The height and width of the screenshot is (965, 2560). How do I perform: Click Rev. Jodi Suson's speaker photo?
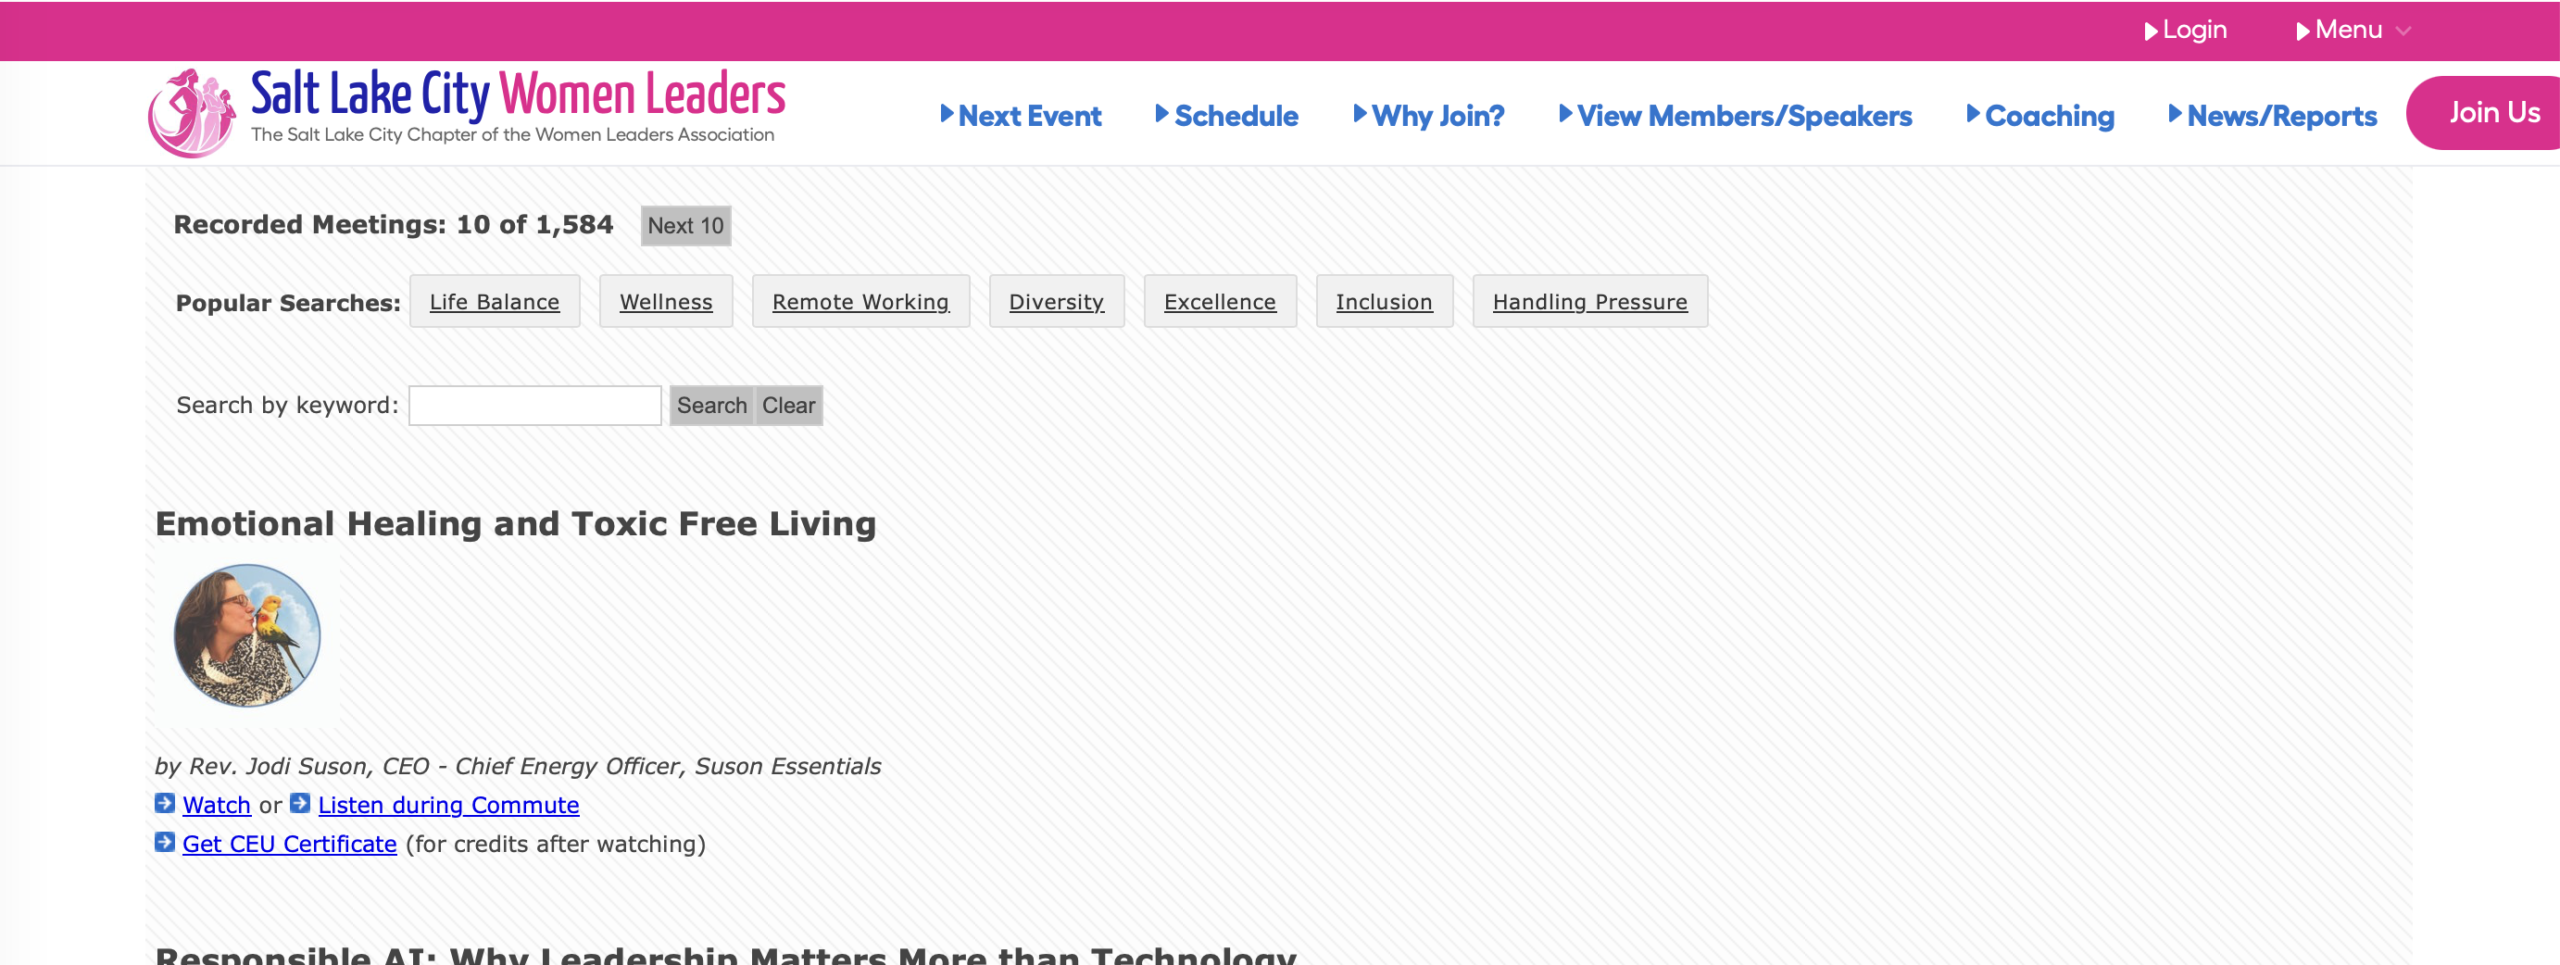tap(247, 635)
